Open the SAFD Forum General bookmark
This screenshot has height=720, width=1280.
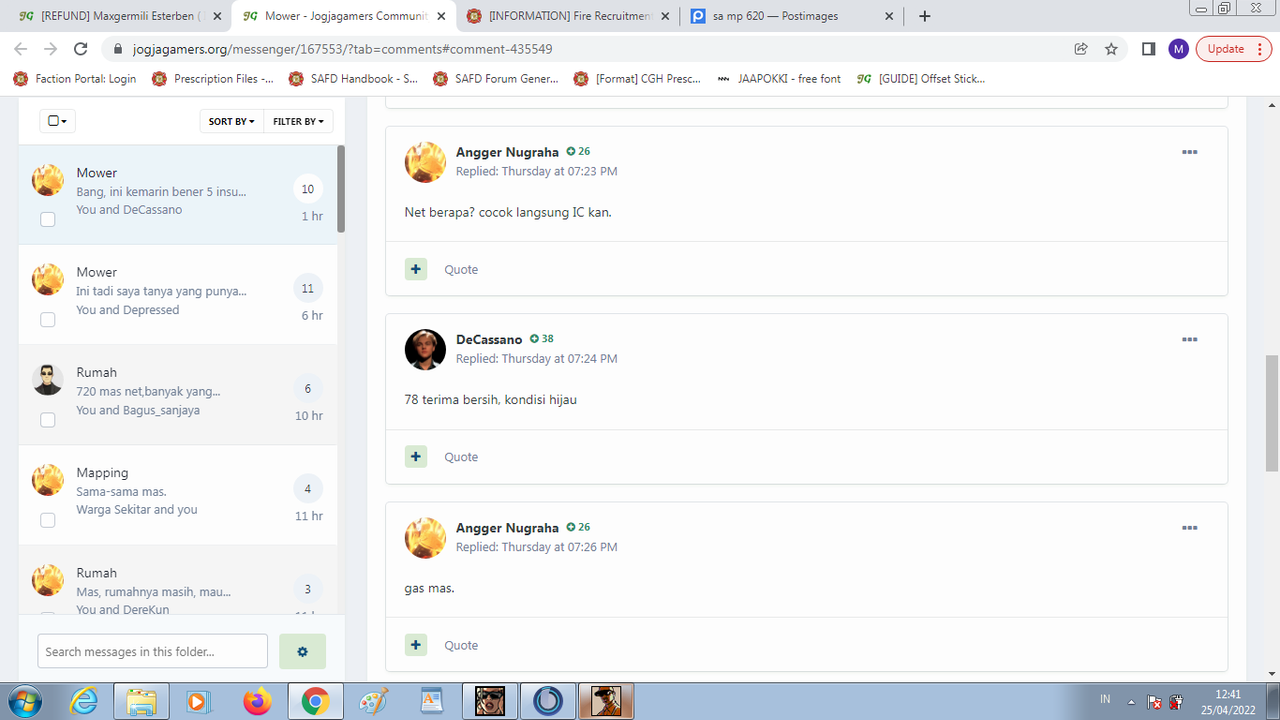point(496,79)
